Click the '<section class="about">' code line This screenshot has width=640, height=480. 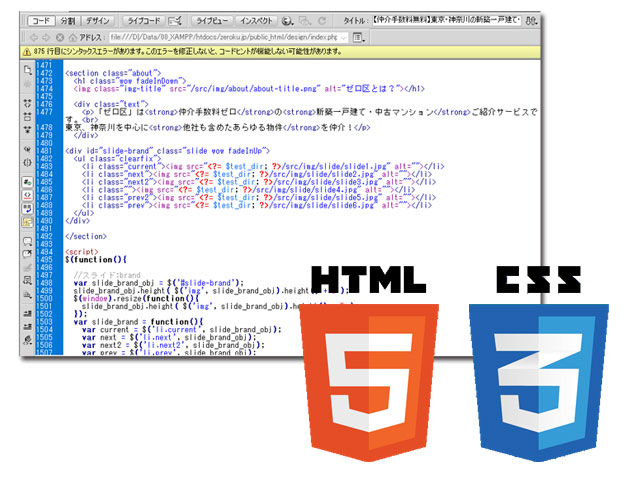point(113,73)
